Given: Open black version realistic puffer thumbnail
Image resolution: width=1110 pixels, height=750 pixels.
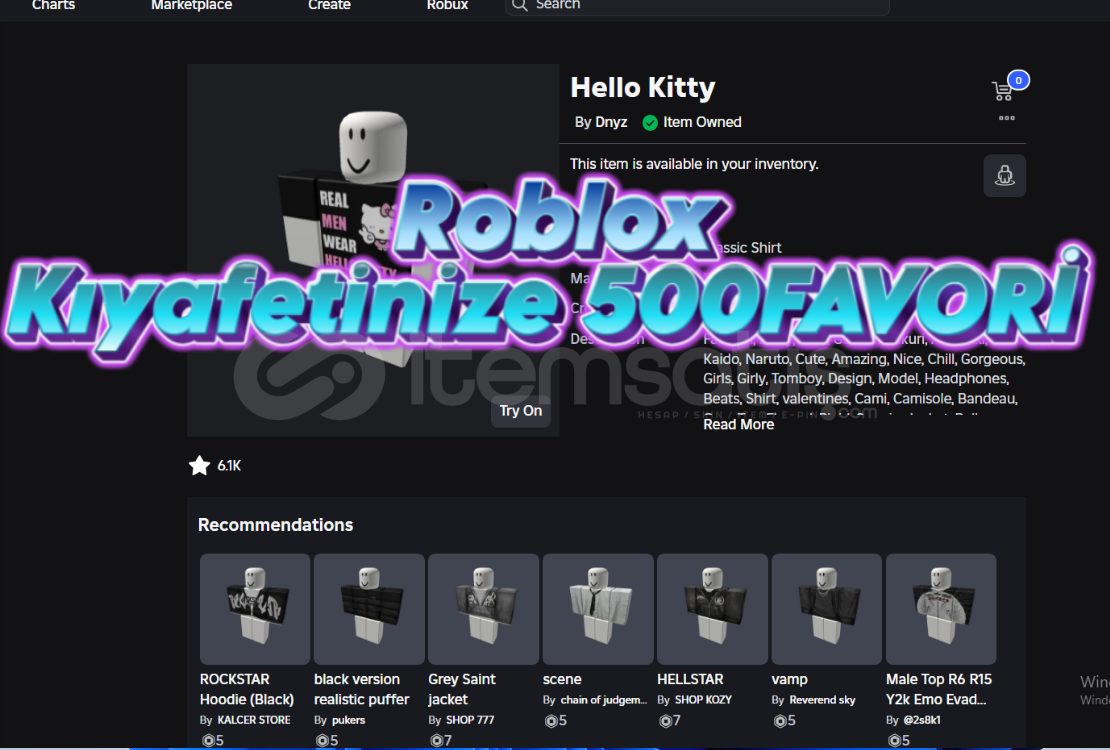Looking at the screenshot, I should [x=369, y=609].
